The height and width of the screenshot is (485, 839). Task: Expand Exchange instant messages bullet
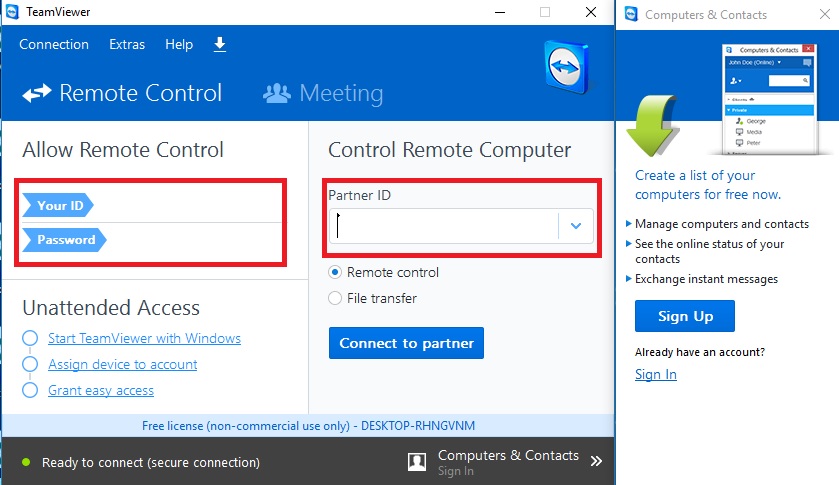coord(629,279)
